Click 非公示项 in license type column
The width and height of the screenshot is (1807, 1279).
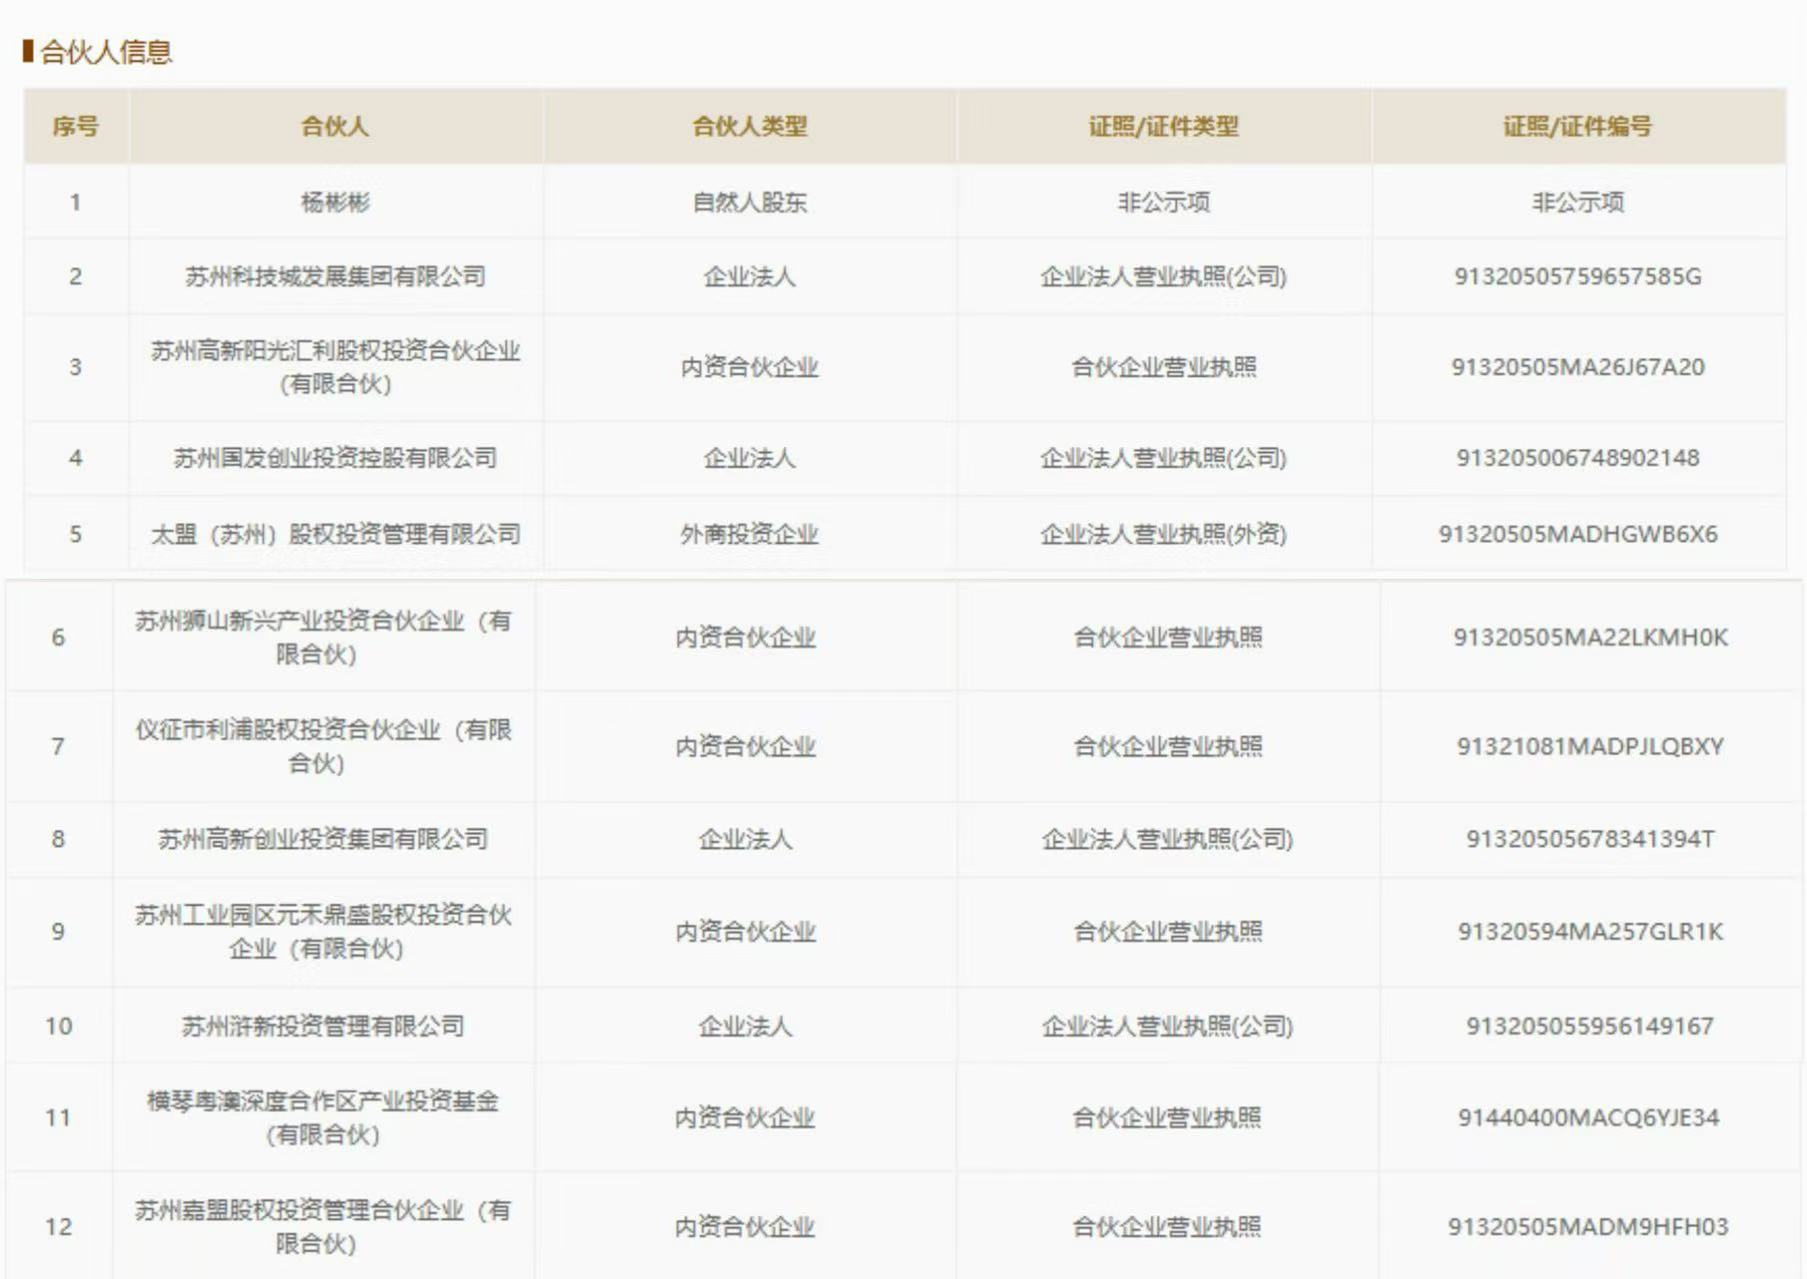[1163, 203]
